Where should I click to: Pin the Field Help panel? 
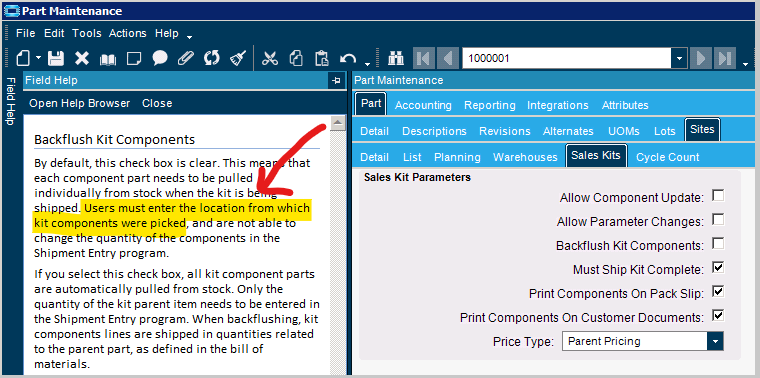[336, 80]
